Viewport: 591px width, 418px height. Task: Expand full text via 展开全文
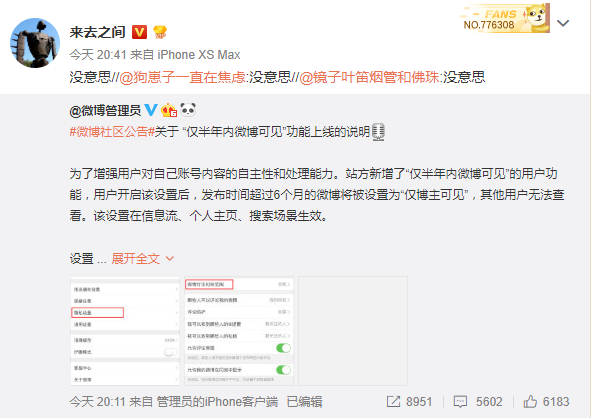[x=136, y=259]
